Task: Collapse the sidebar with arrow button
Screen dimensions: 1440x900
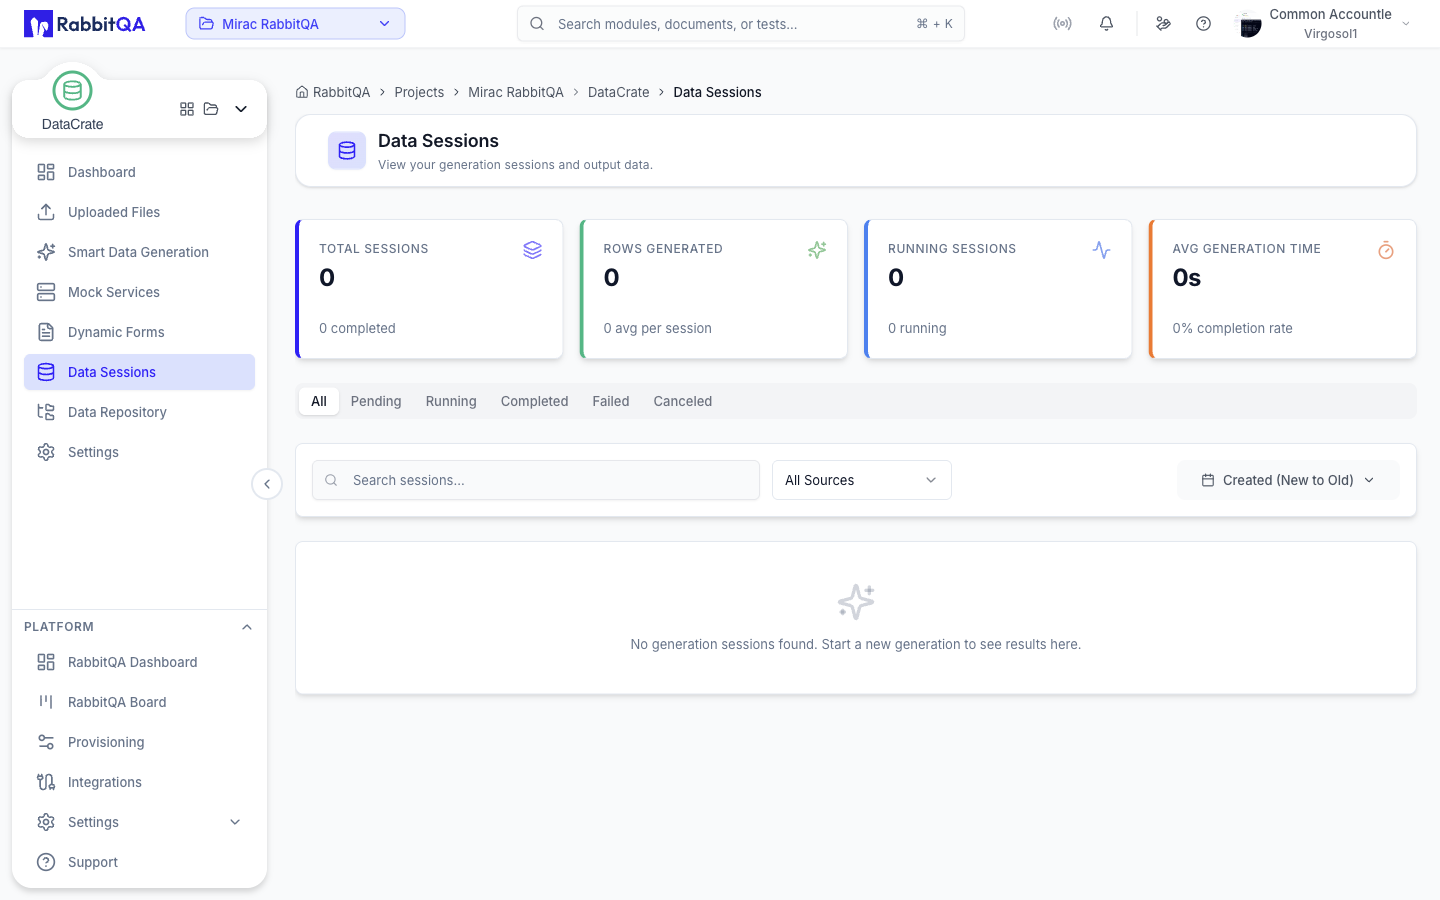Action: tap(267, 484)
